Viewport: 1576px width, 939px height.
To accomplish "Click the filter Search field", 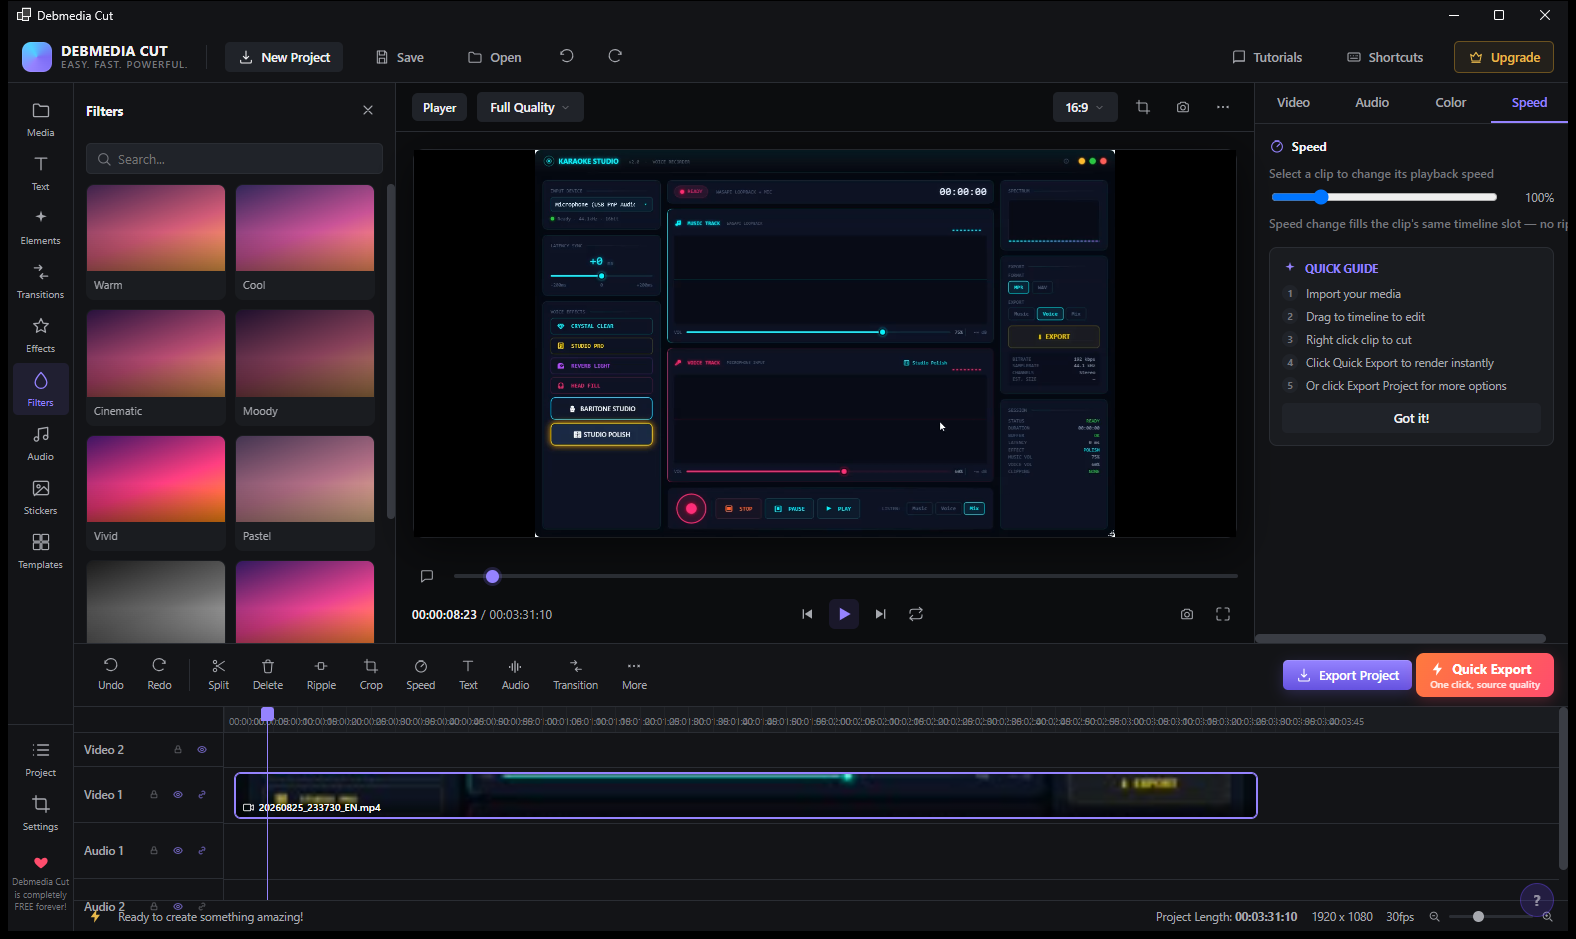I will coord(234,159).
